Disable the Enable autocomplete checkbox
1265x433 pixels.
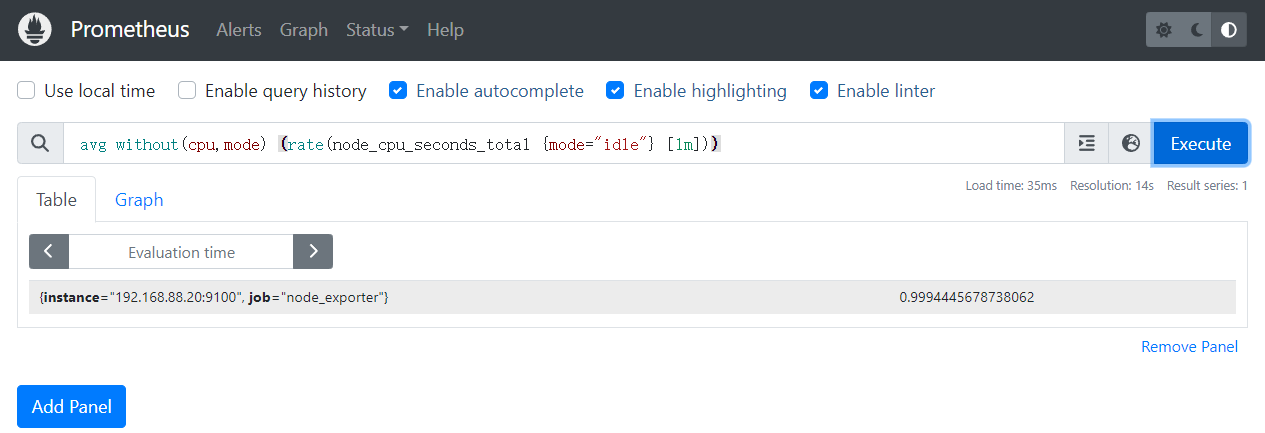coord(398,91)
